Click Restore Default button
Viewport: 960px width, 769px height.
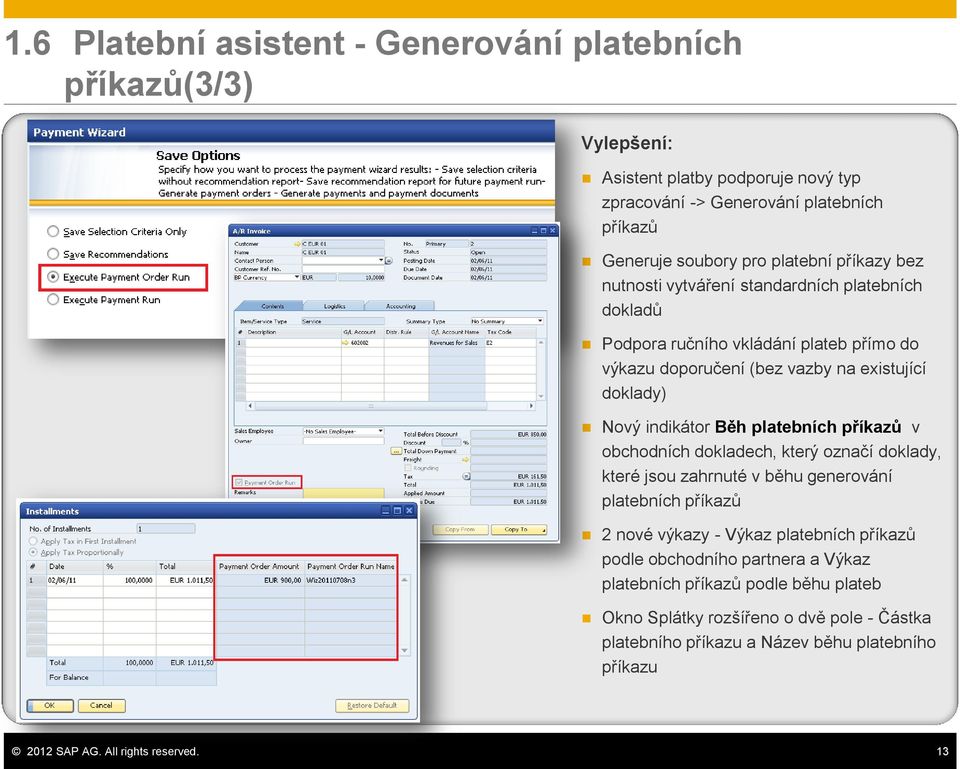coord(372,705)
